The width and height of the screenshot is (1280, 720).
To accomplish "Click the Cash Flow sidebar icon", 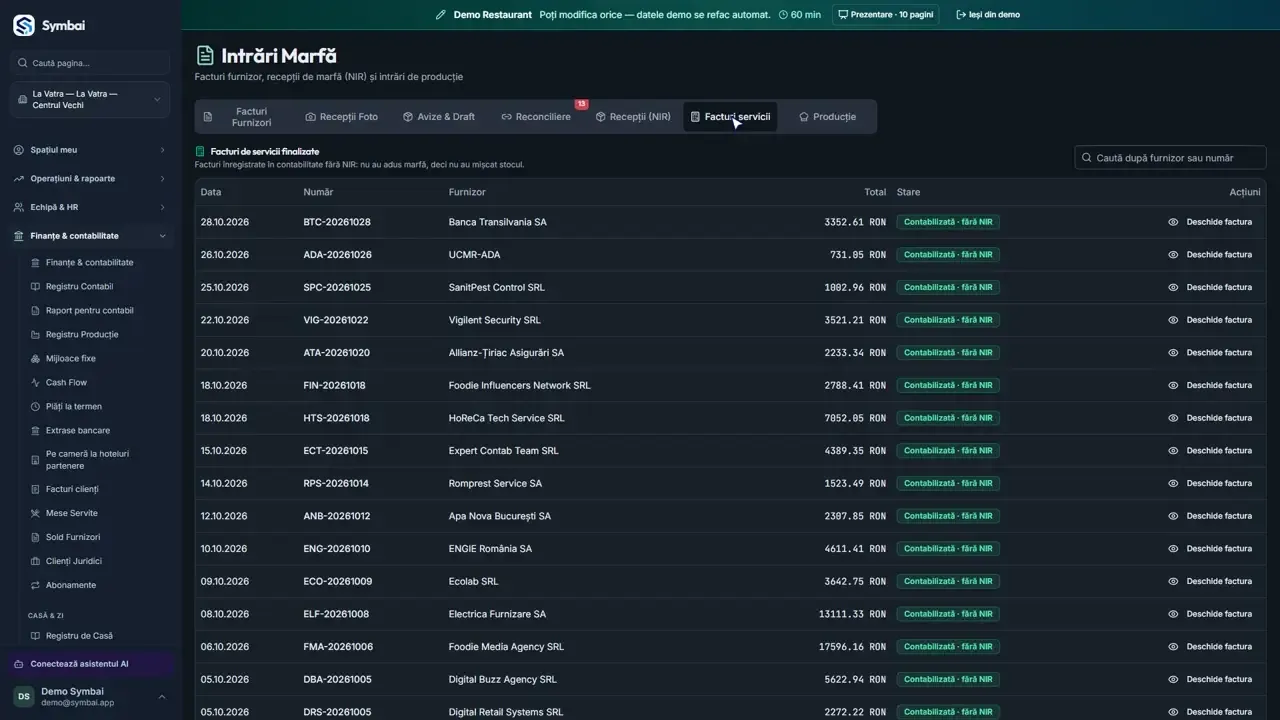I will click(36, 383).
